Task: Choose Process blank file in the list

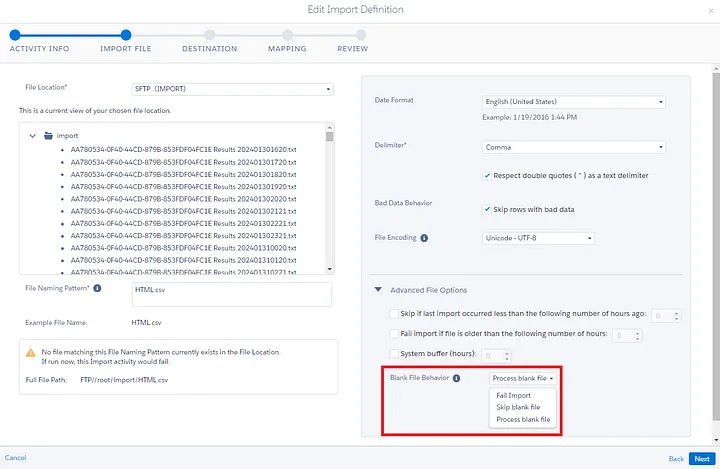Action: pos(523,419)
